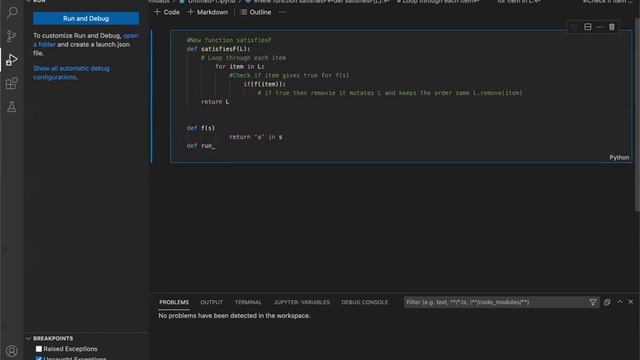Click the blue Run and Debug button
This screenshot has width=640, height=360.
click(x=86, y=18)
